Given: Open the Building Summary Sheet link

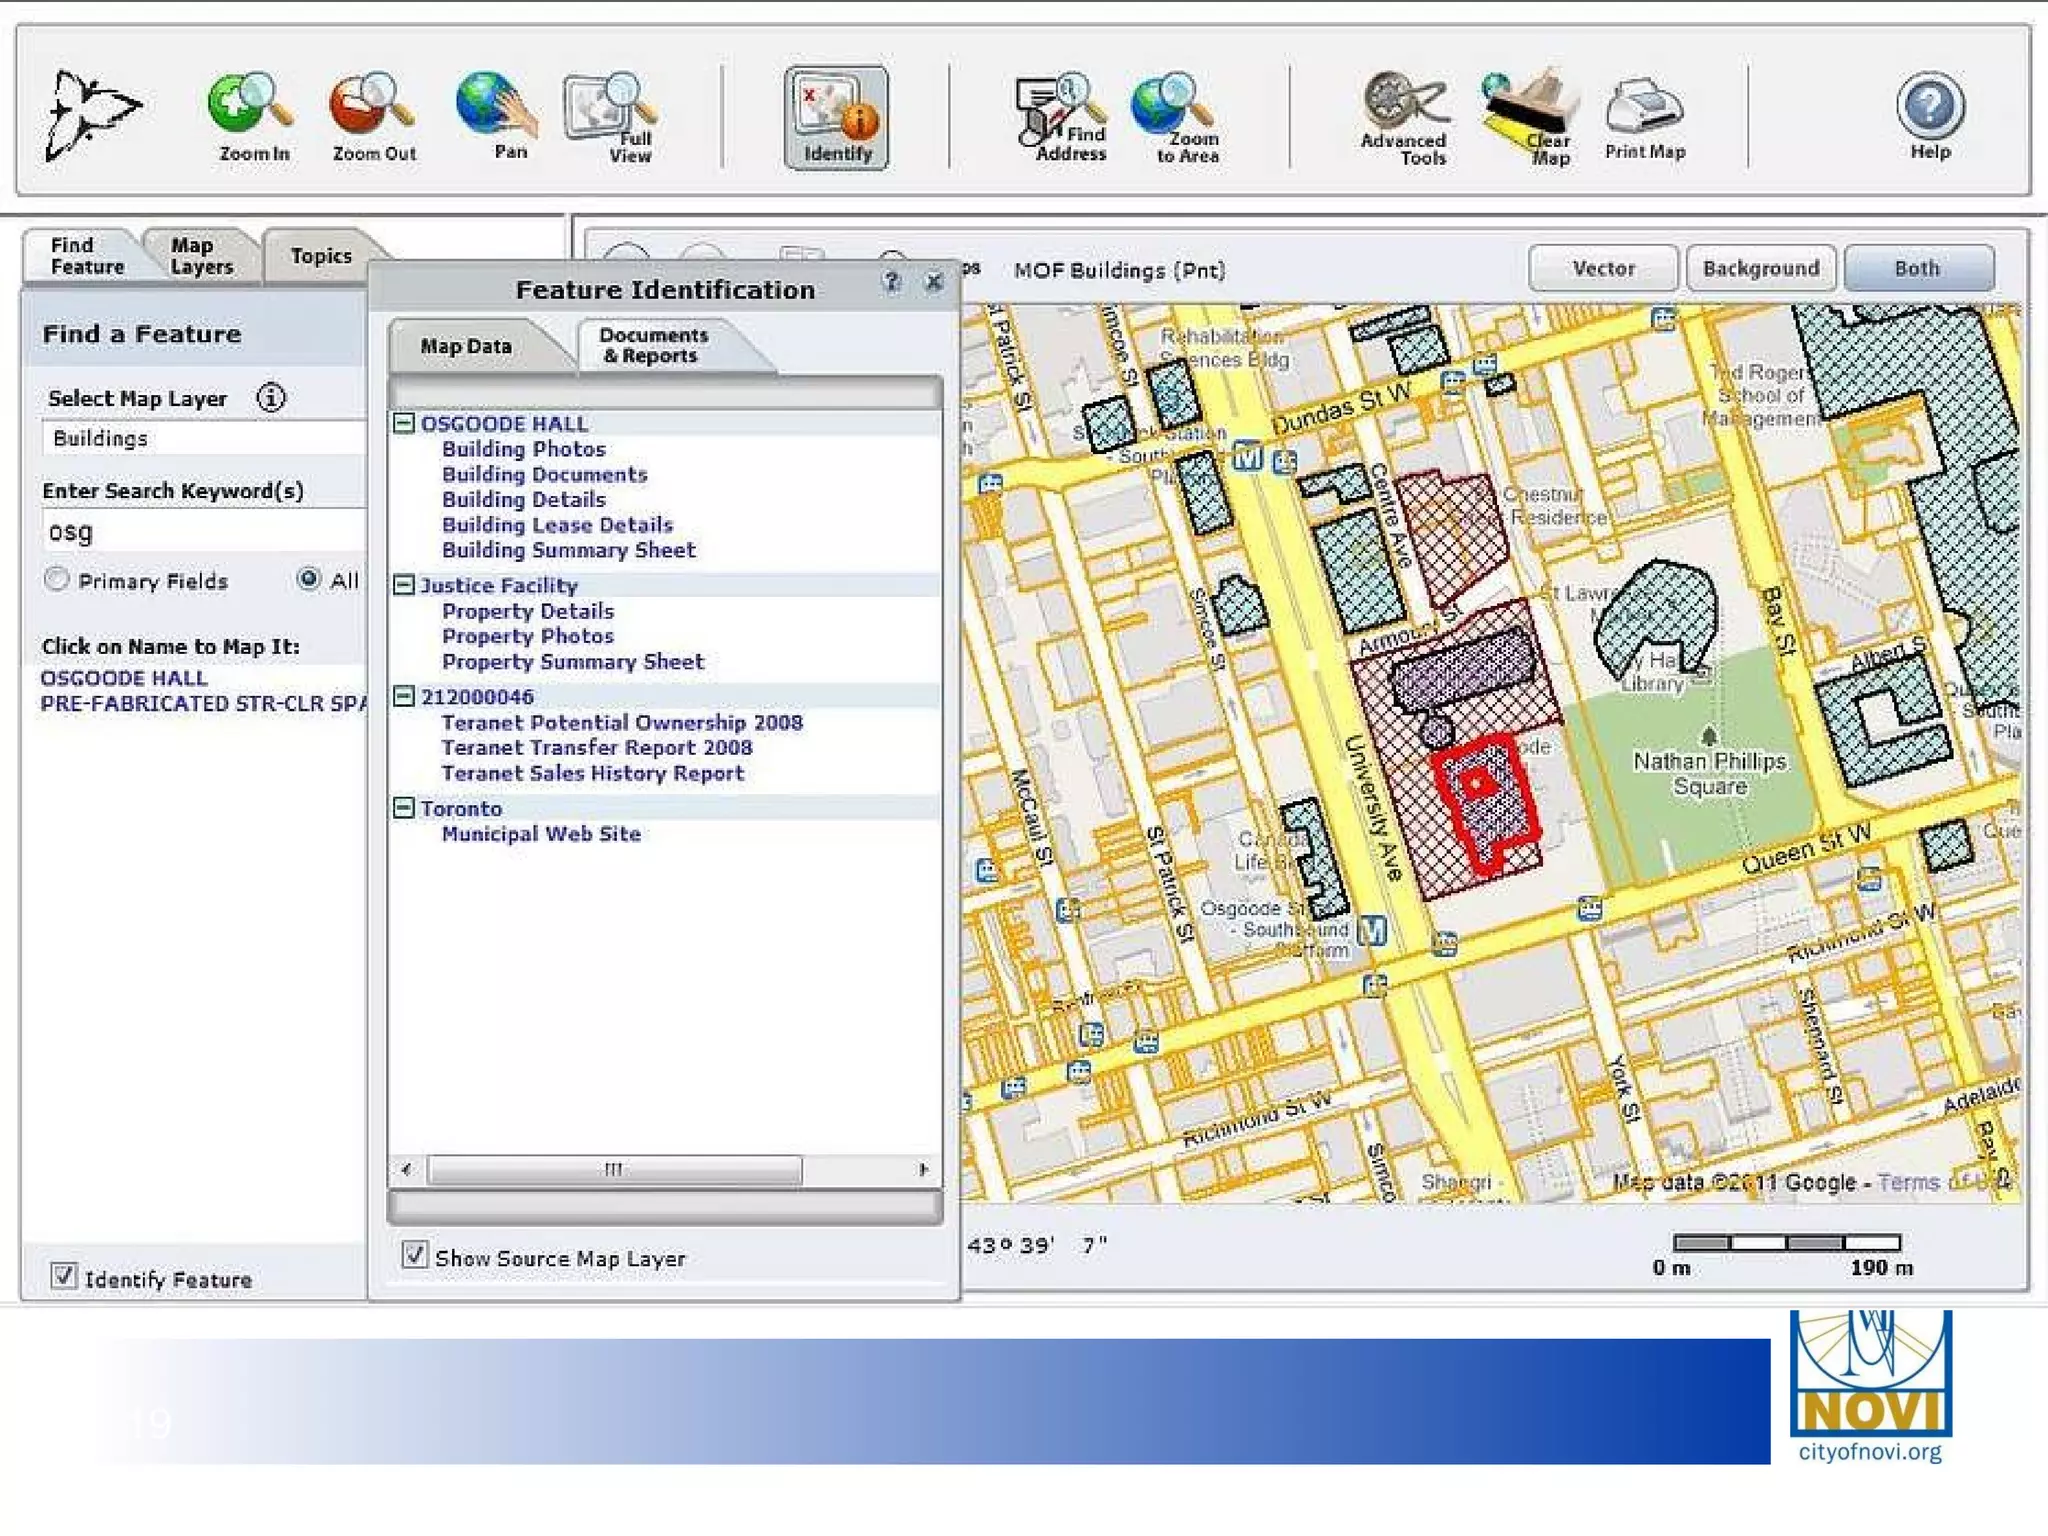Looking at the screenshot, I should 568,550.
